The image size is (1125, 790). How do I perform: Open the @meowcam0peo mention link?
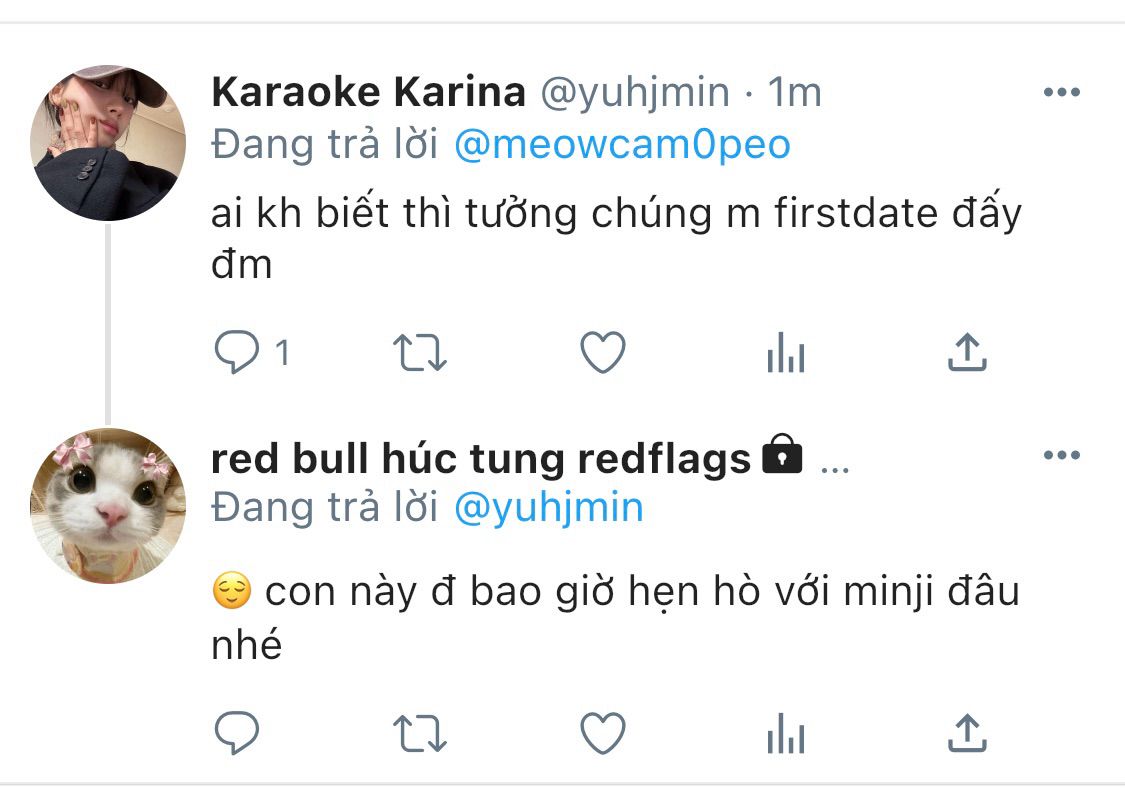tap(622, 144)
